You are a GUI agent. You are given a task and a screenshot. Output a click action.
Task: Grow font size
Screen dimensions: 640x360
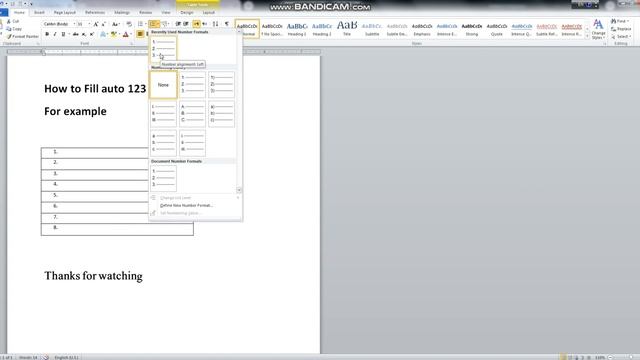coord(96,24)
